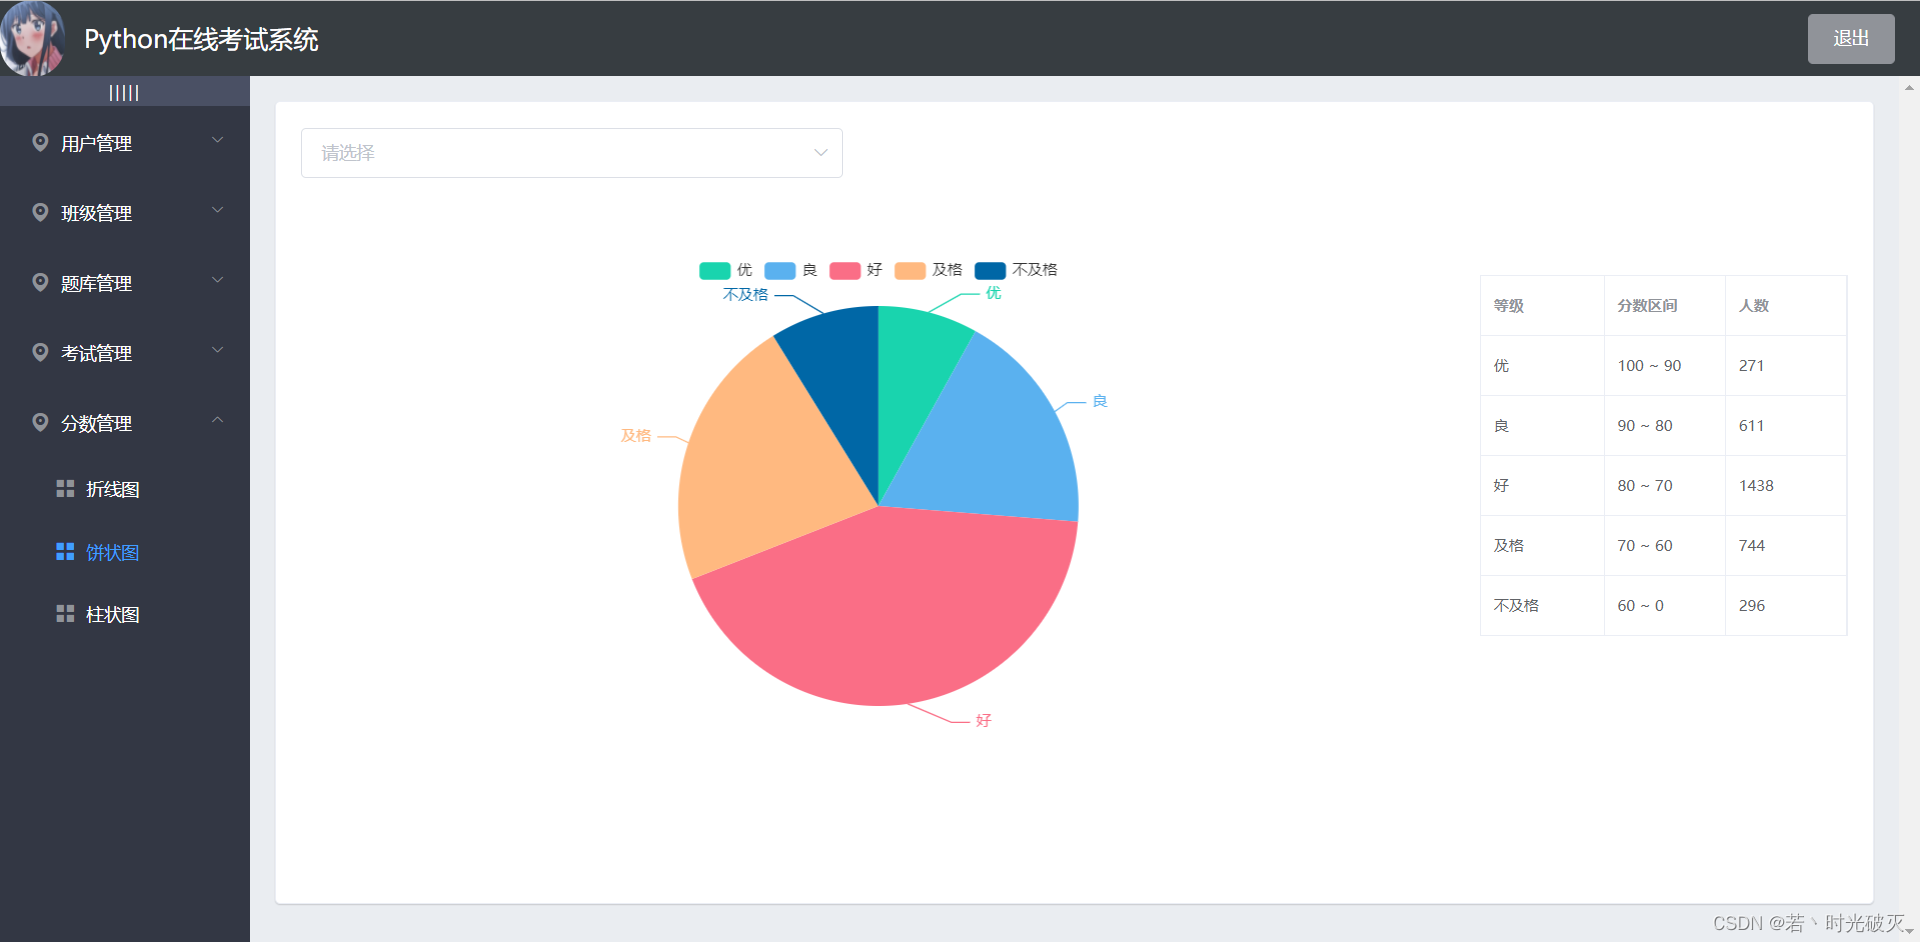Click the grid icon beside 折线图
The height and width of the screenshot is (942, 1920).
pyautogui.click(x=65, y=488)
